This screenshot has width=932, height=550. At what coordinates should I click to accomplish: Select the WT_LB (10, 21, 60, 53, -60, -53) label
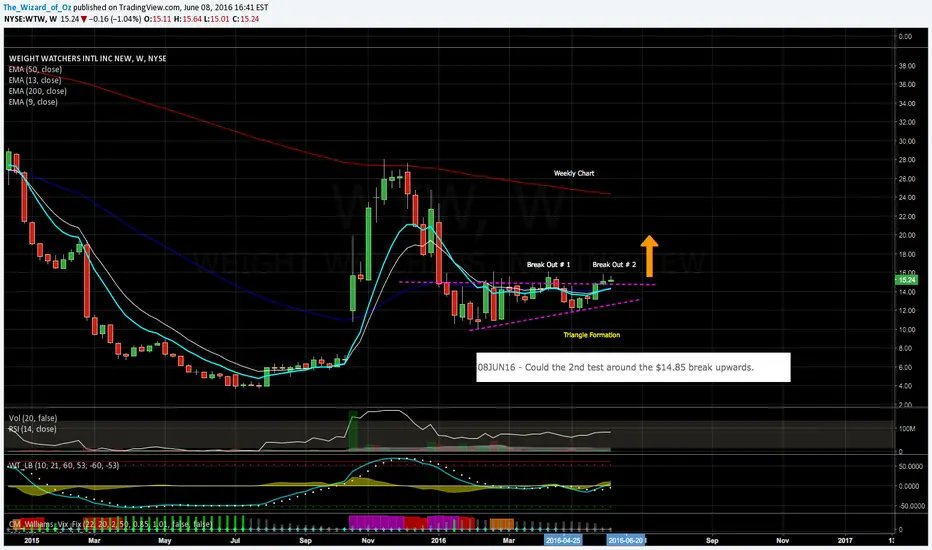click(x=64, y=465)
